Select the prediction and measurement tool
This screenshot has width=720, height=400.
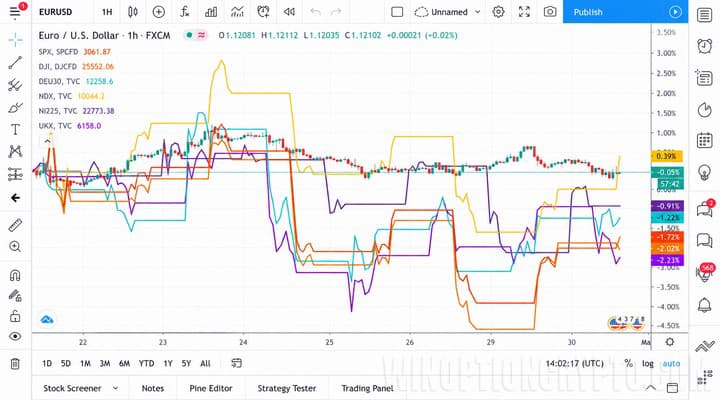pyautogui.click(x=15, y=174)
